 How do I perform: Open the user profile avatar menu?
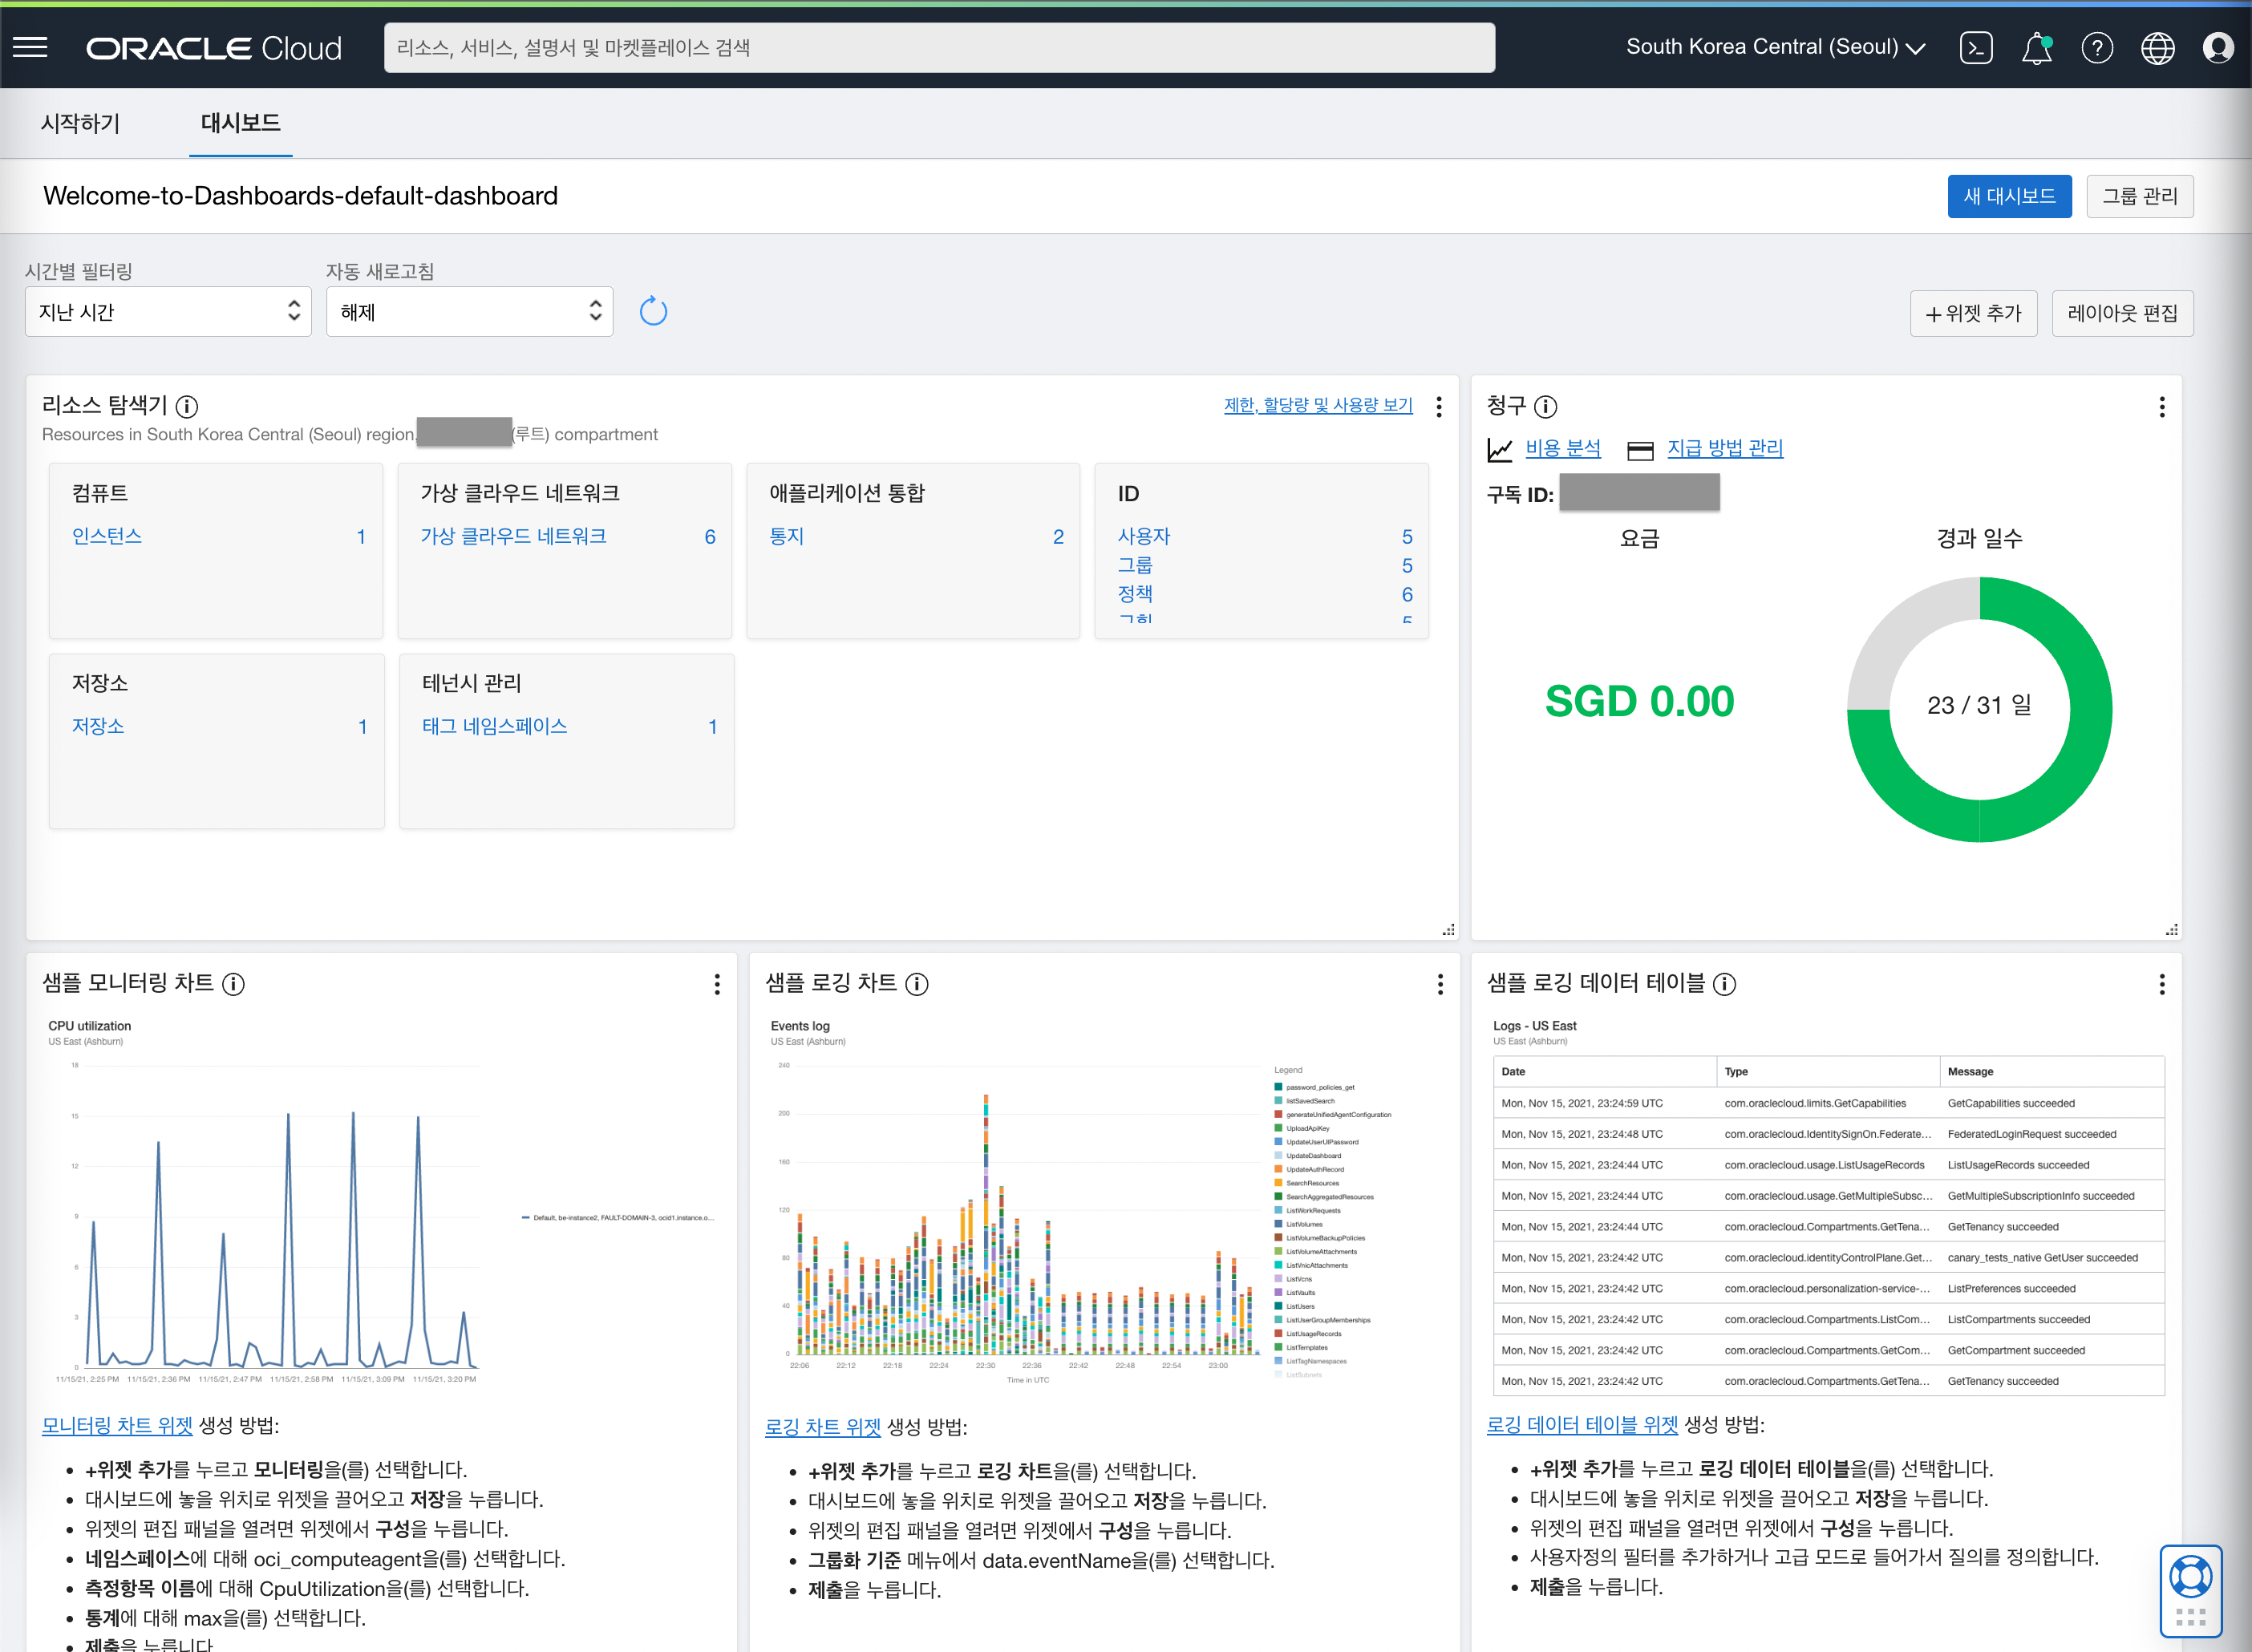point(2218,47)
